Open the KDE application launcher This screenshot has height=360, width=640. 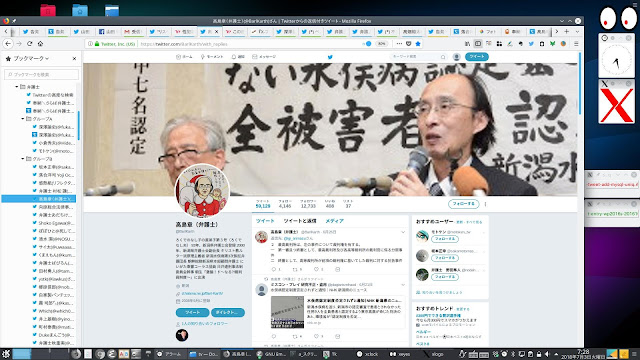[6, 354]
